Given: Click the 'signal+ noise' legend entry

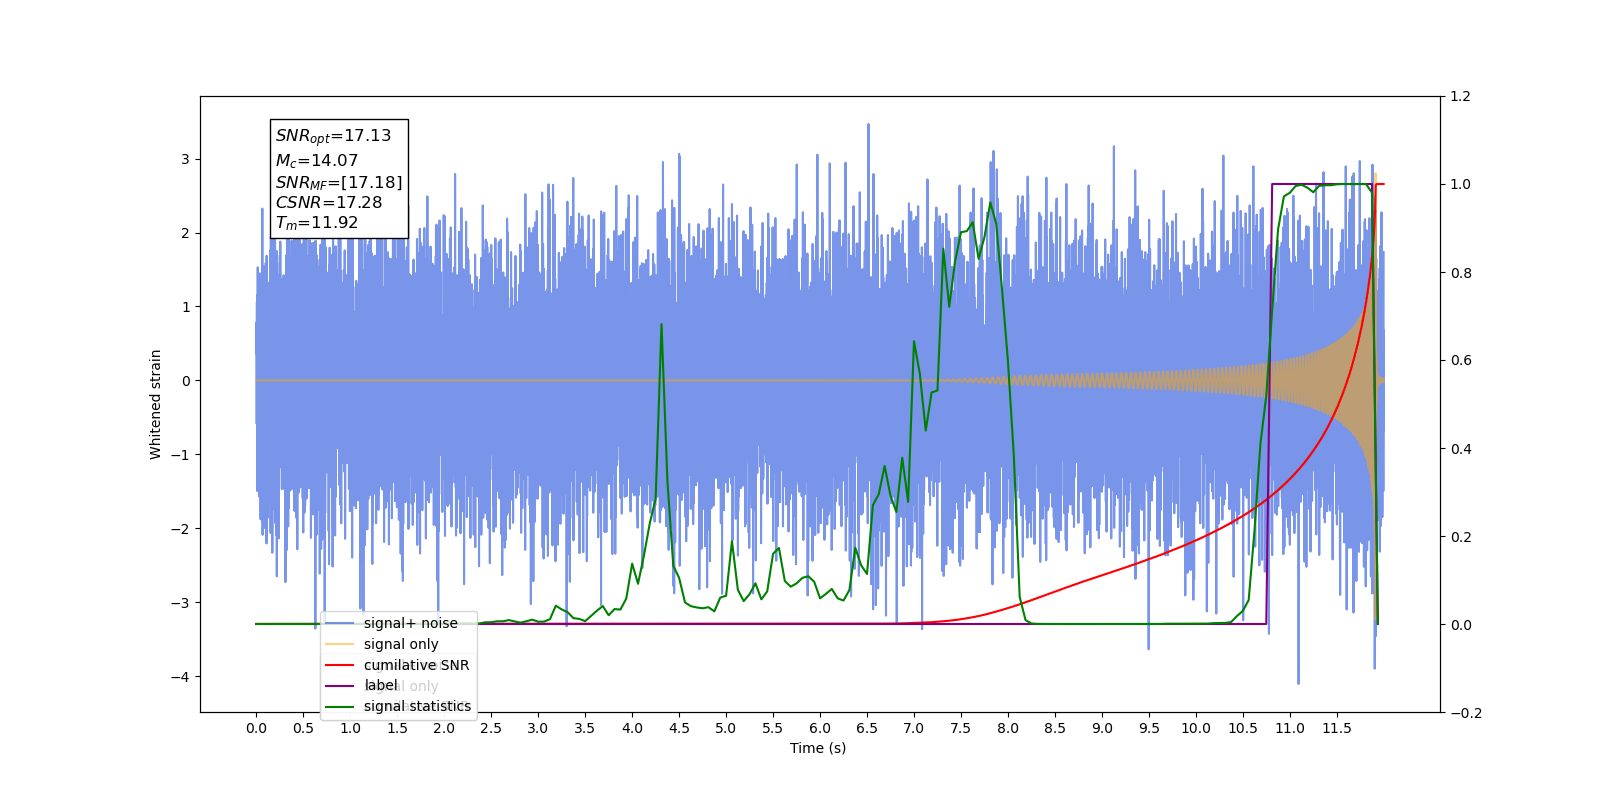Looking at the screenshot, I should (410, 623).
